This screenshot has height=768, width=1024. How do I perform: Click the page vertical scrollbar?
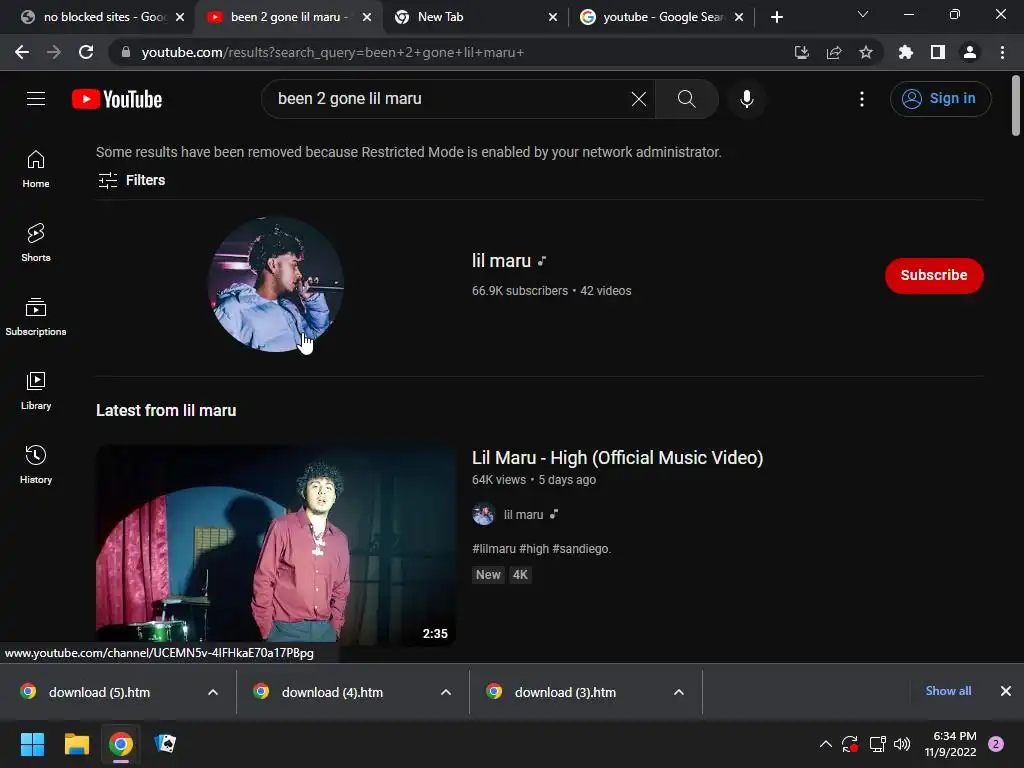tap(1016, 105)
